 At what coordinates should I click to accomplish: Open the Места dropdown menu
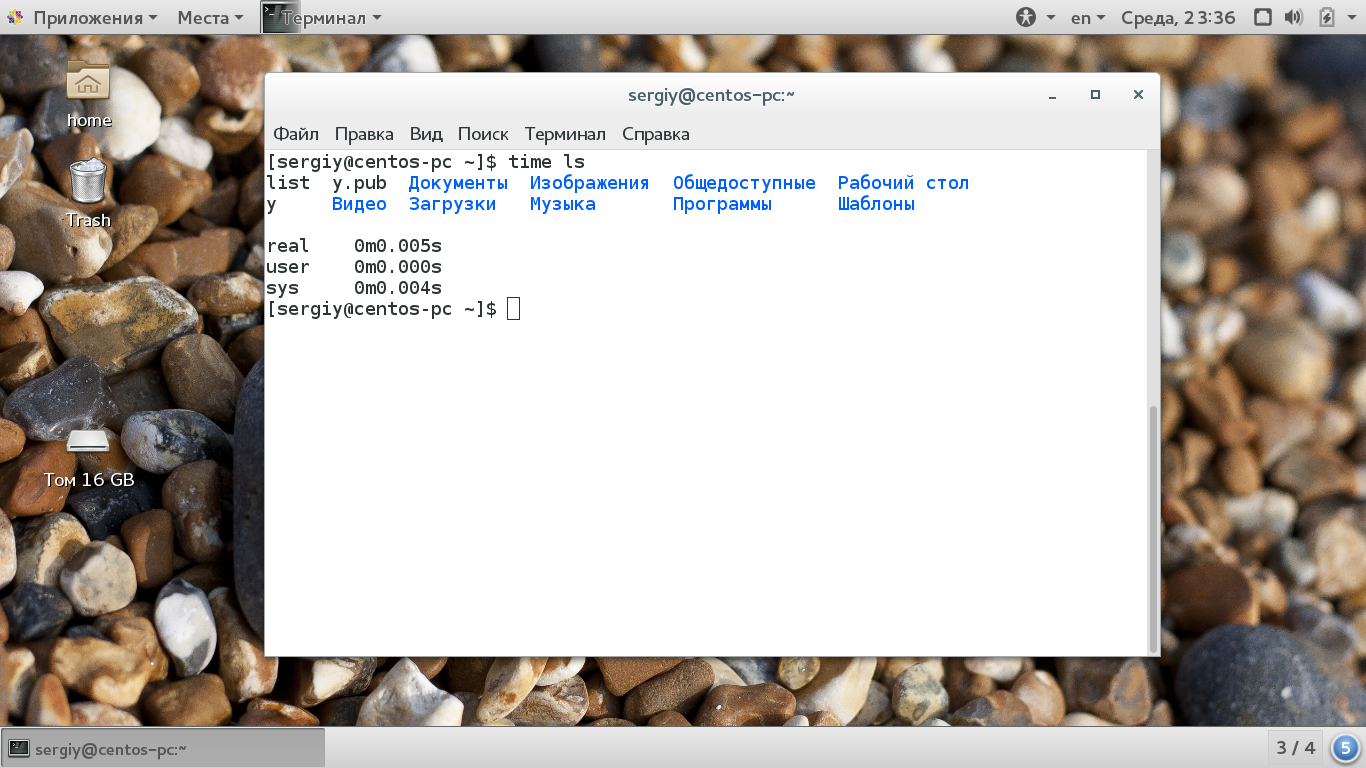tap(210, 17)
